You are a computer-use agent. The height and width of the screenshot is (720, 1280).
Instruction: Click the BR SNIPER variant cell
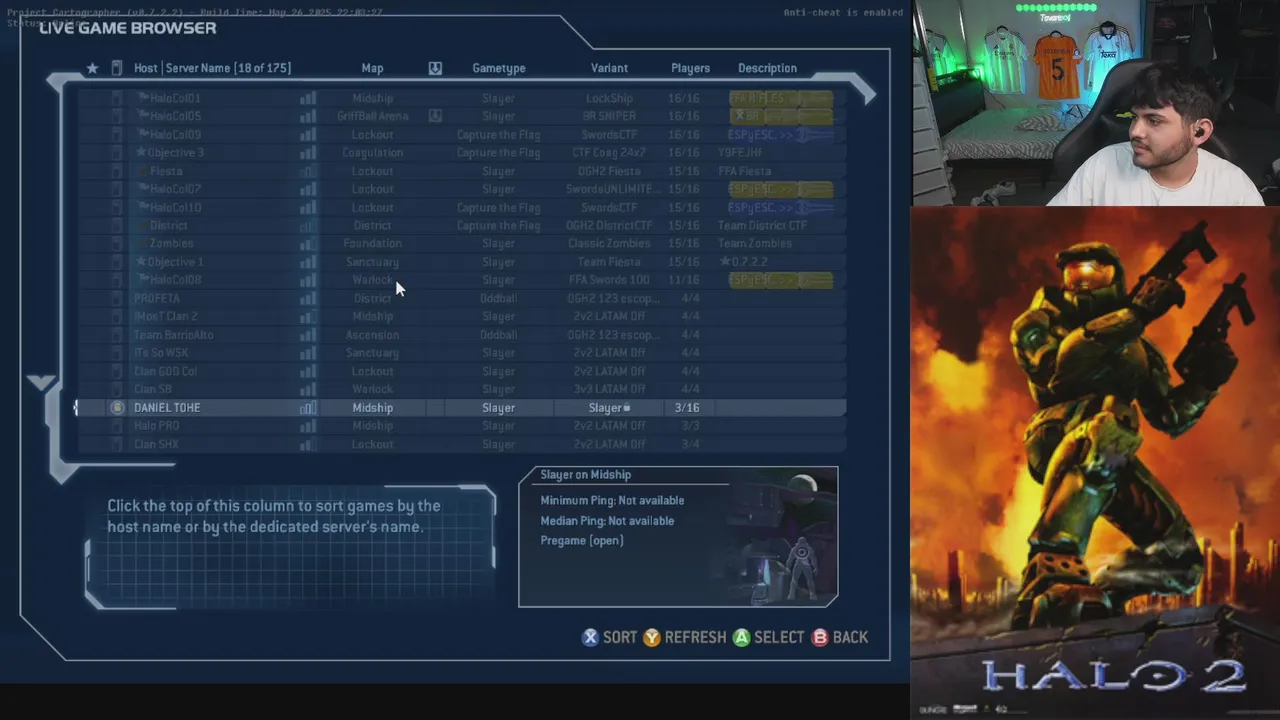pos(609,116)
